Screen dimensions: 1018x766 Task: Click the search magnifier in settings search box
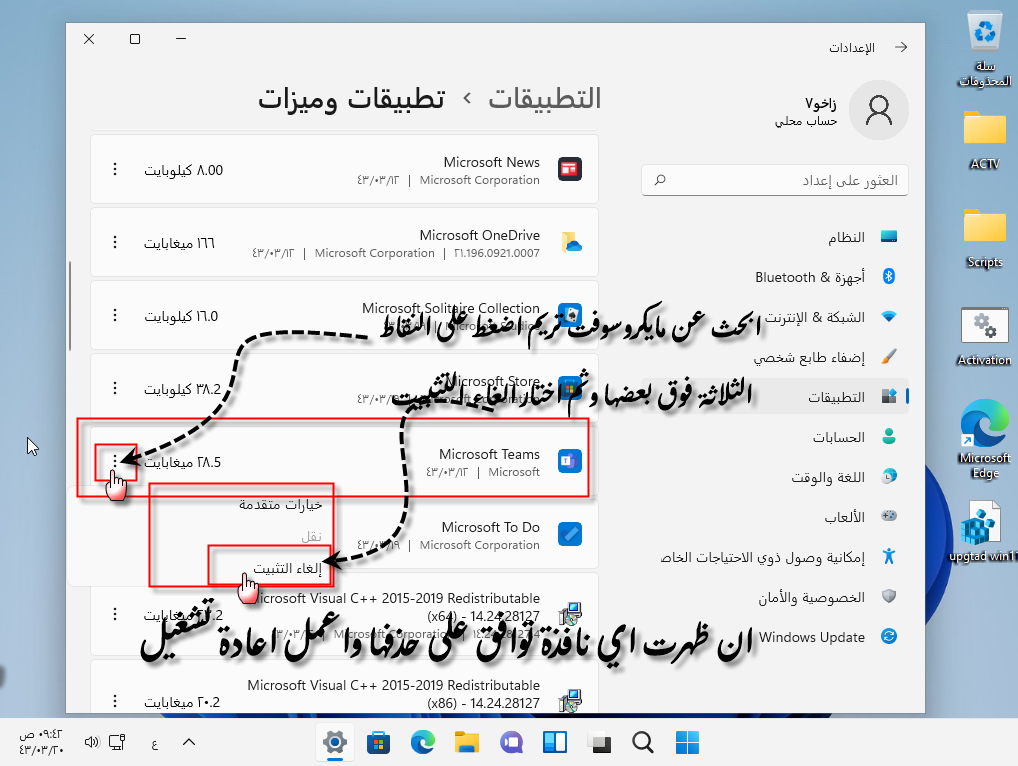coord(660,180)
